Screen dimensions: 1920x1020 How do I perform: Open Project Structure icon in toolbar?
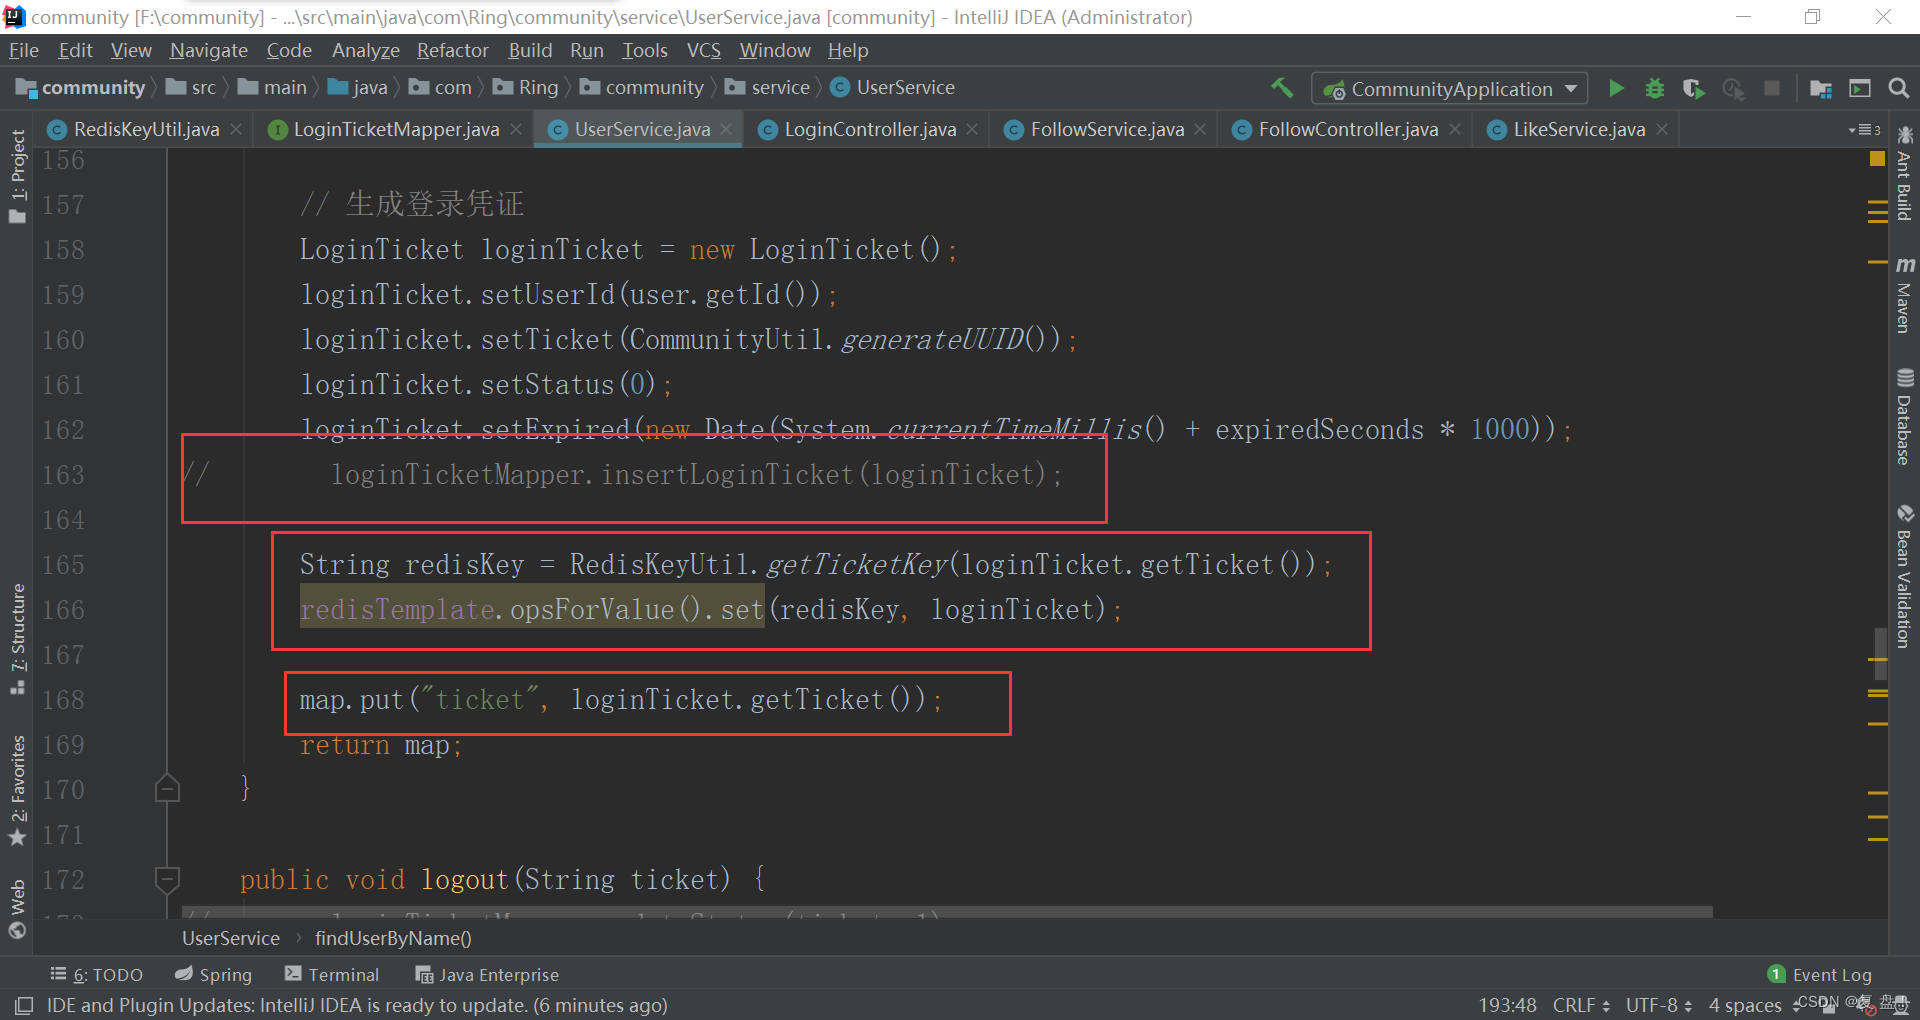coord(1821,89)
